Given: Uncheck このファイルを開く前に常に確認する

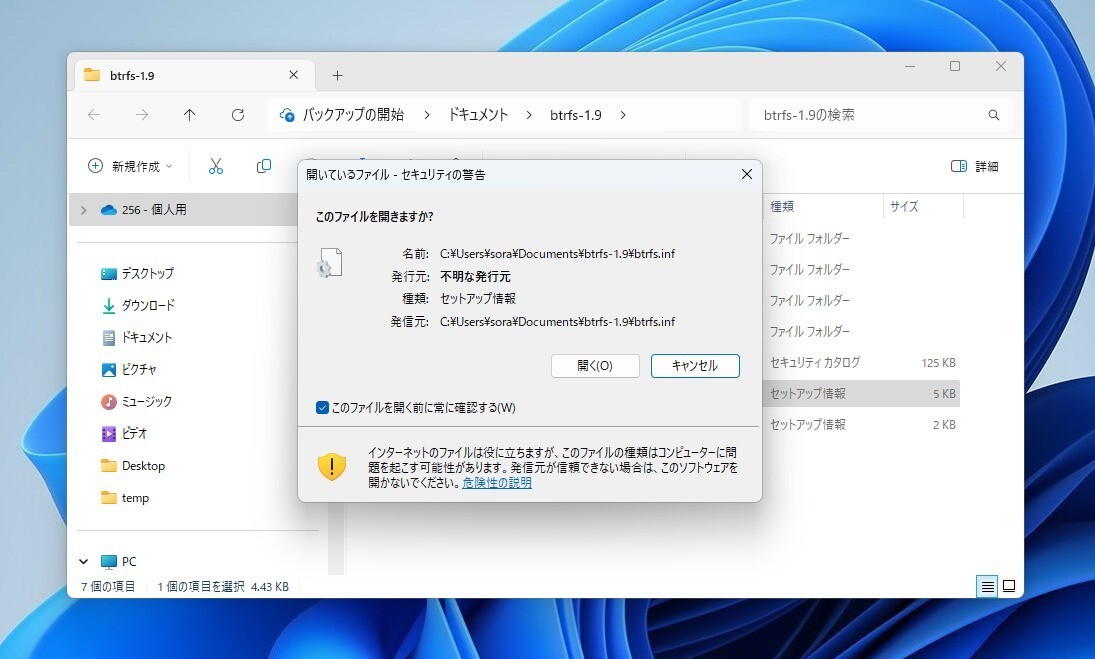Looking at the screenshot, I should coord(322,407).
